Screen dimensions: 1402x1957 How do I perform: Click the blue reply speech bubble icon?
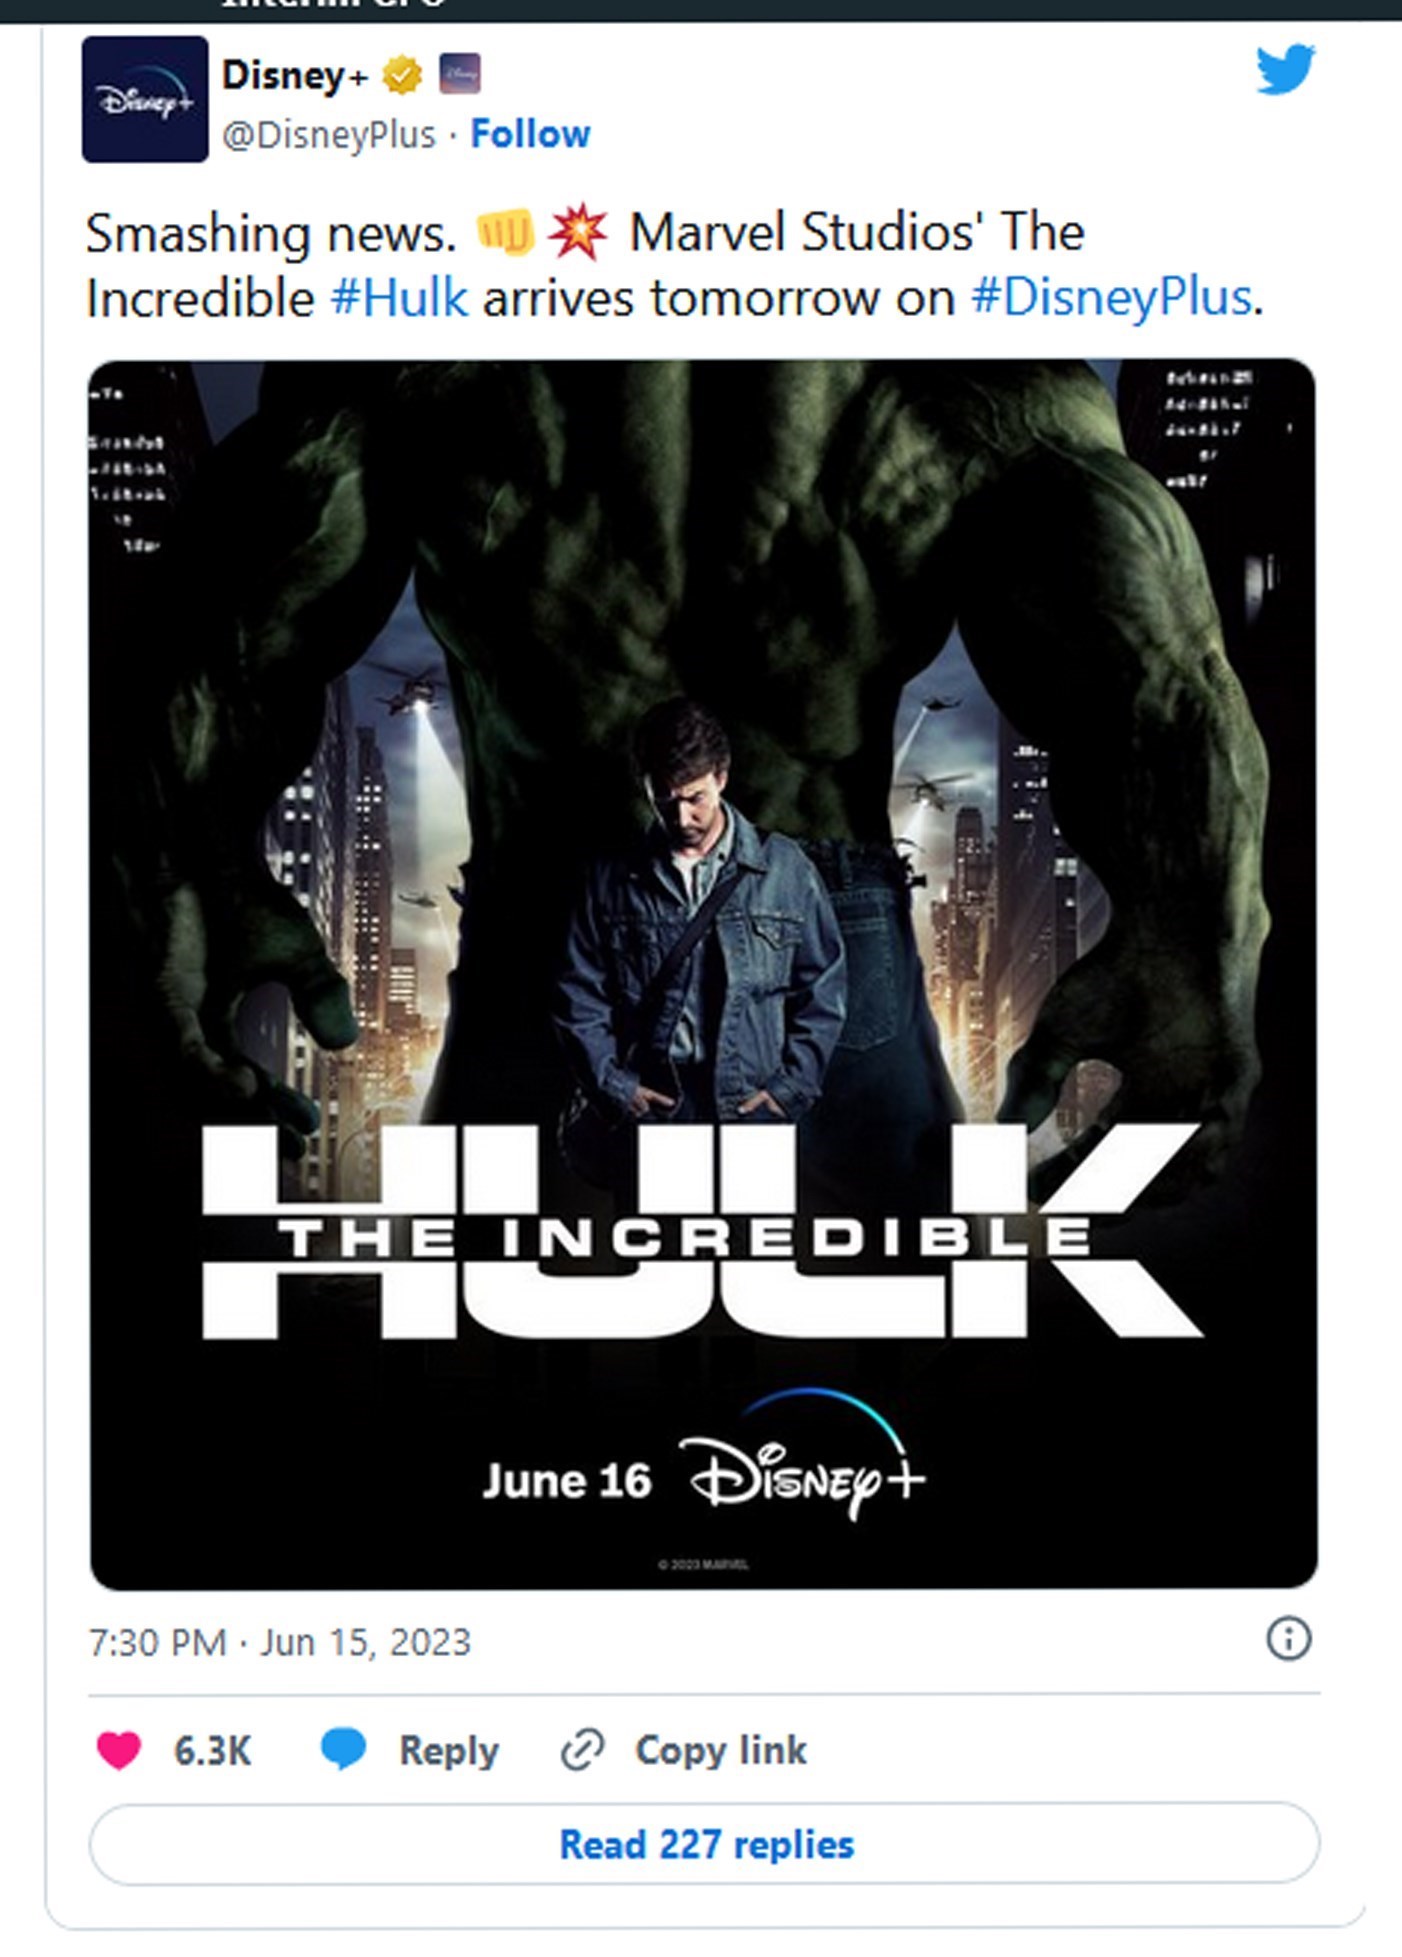point(343,1750)
